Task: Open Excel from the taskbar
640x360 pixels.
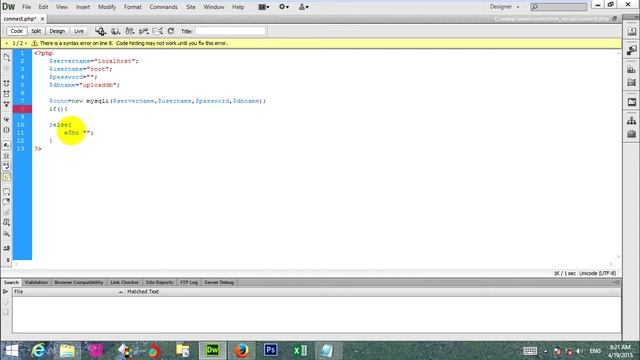Action: 299,350
